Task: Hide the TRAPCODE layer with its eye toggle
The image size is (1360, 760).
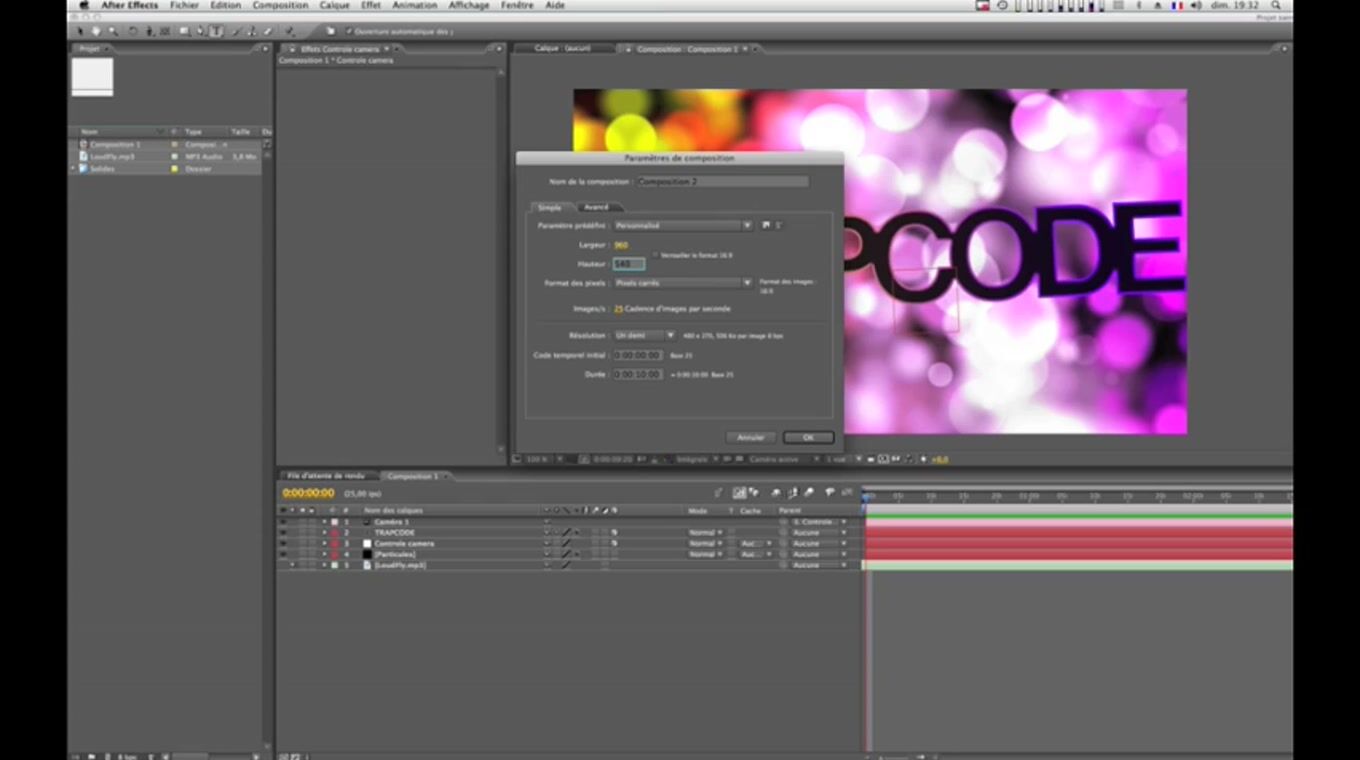Action: point(282,533)
